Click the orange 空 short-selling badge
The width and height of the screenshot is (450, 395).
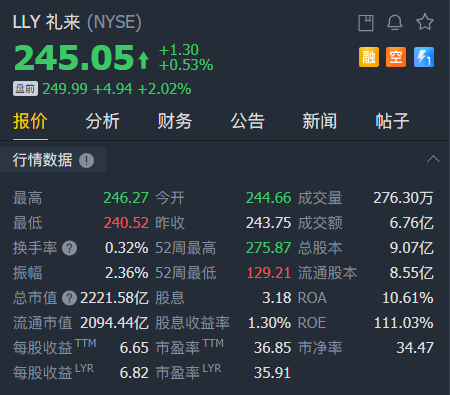(x=396, y=57)
